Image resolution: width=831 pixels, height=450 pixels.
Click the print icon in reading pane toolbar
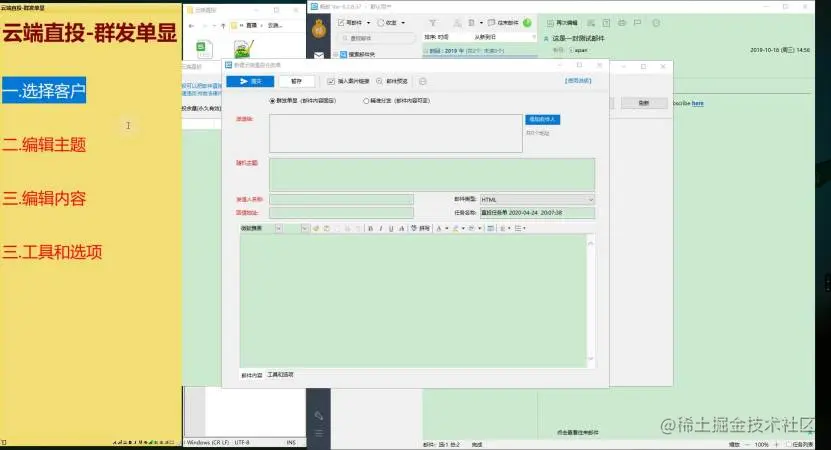pos(622,23)
